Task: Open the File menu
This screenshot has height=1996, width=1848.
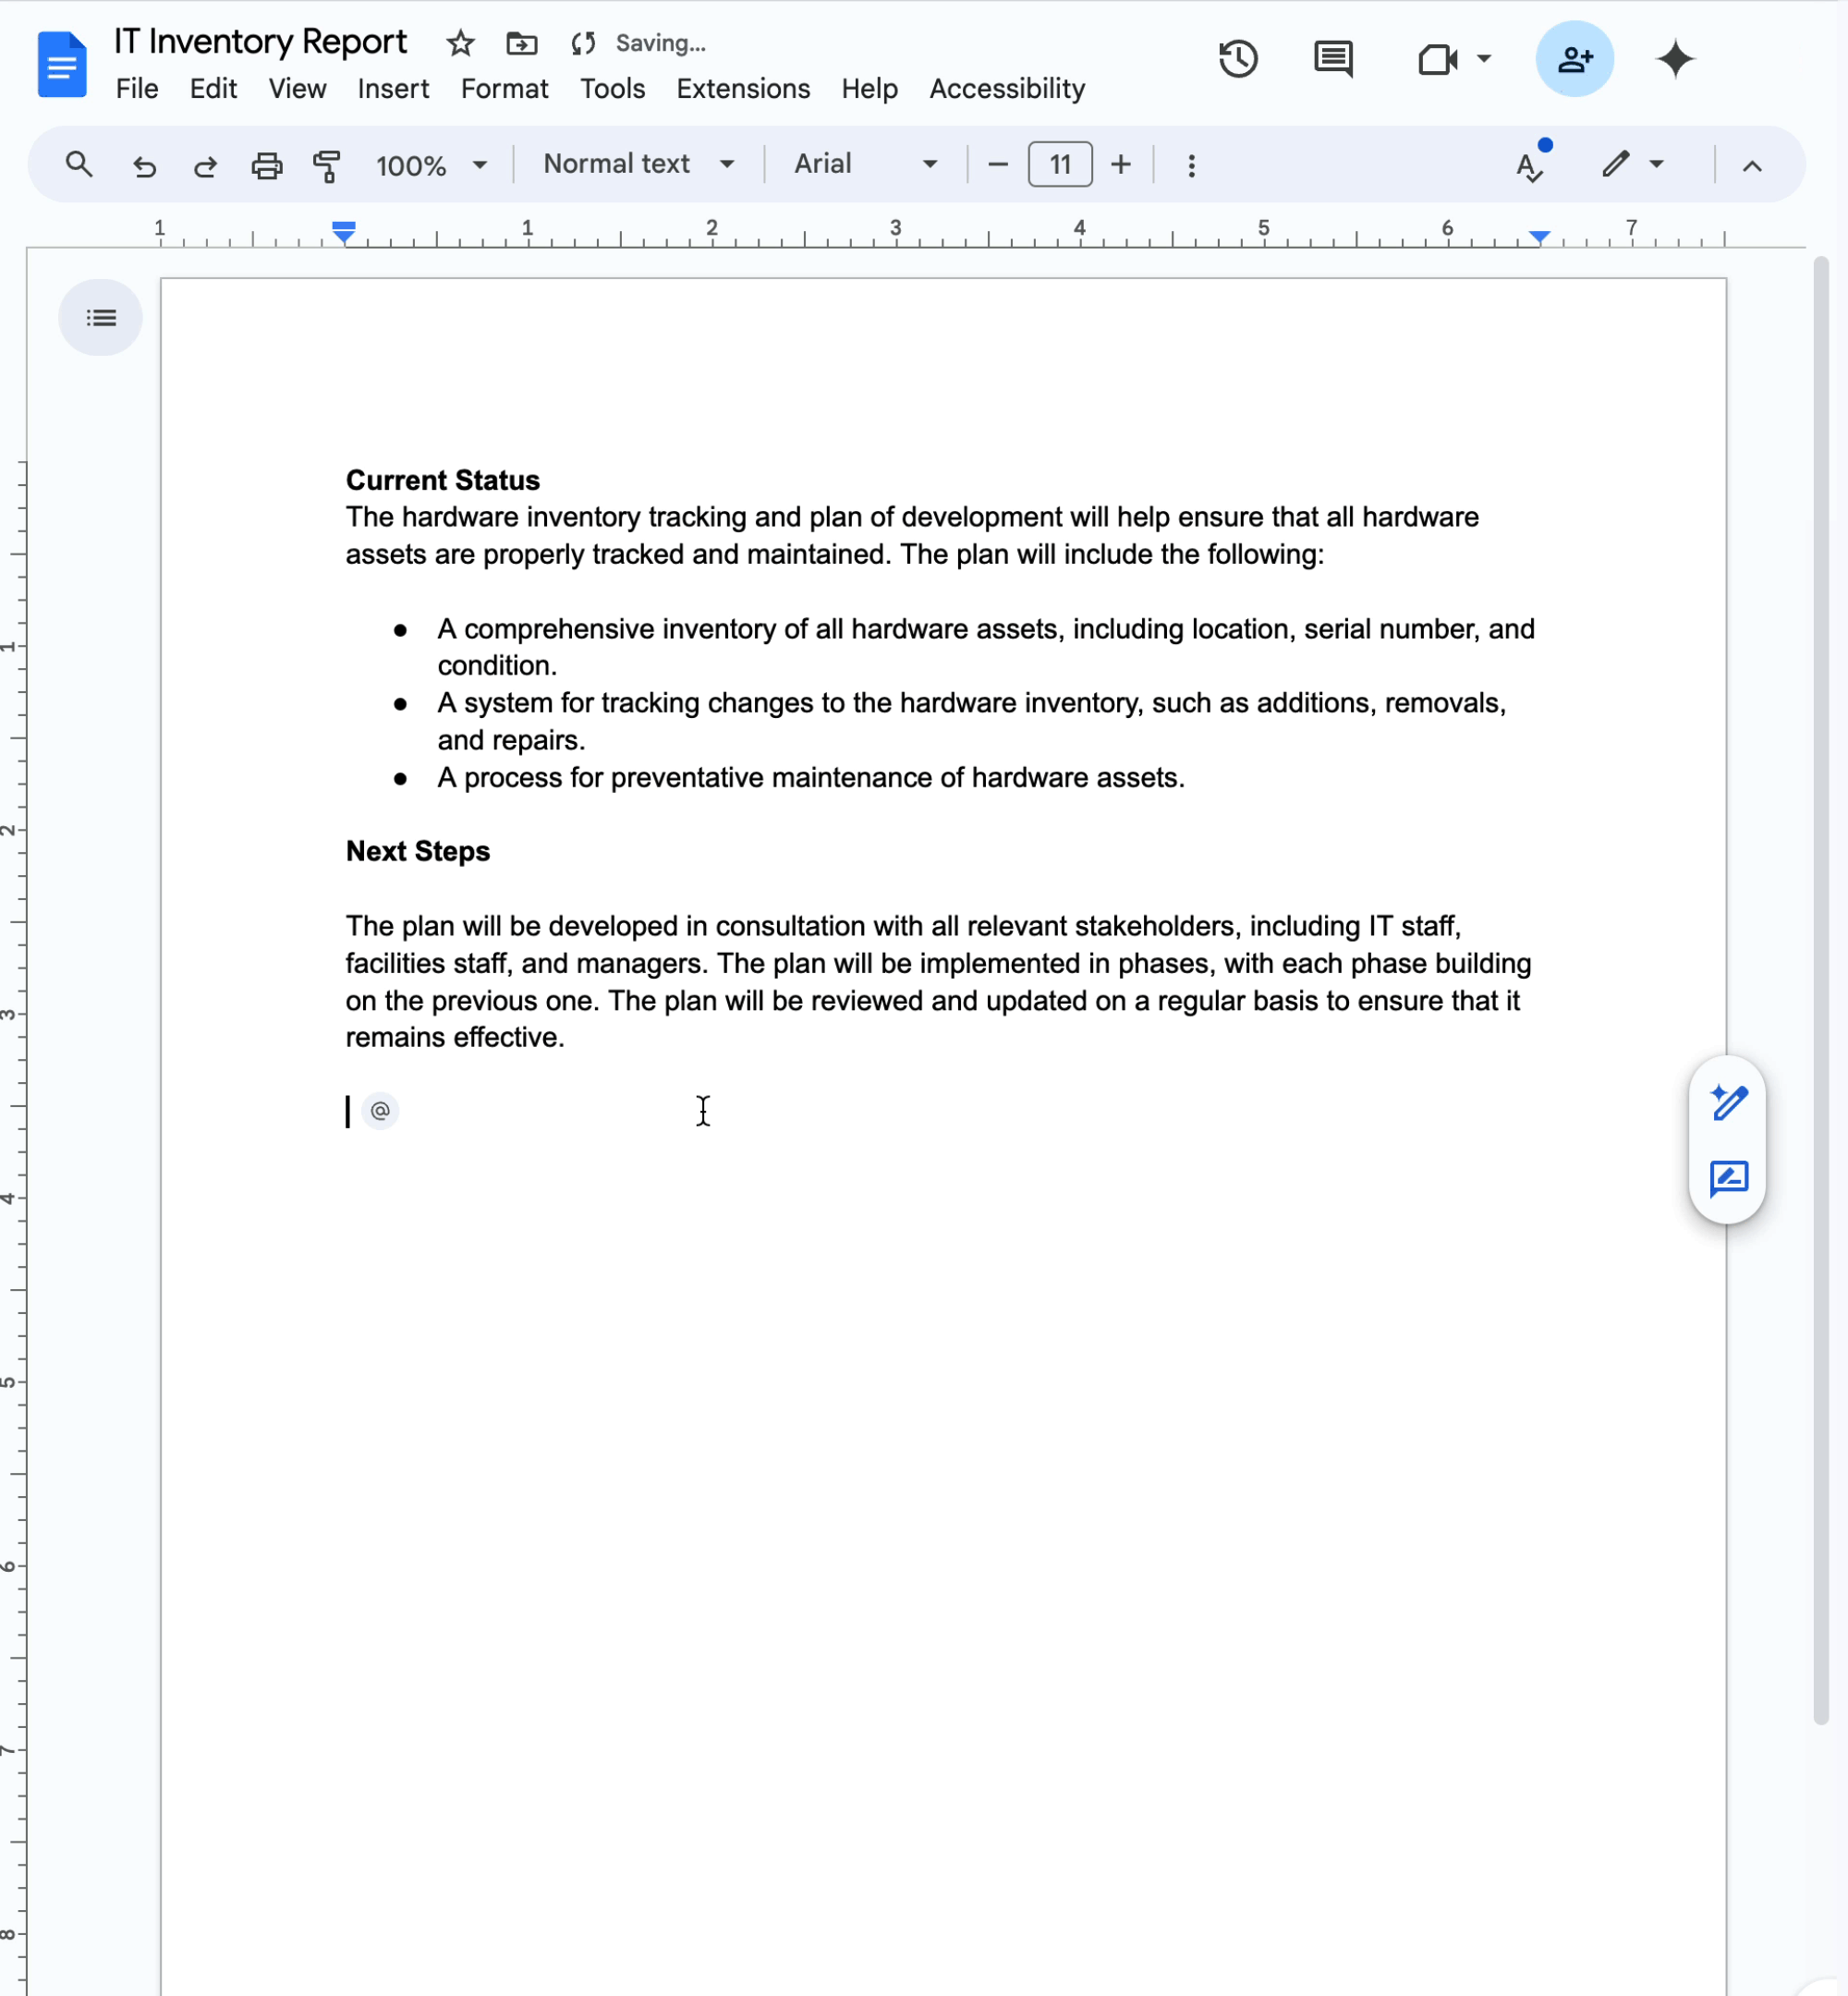Action: tap(137, 89)
